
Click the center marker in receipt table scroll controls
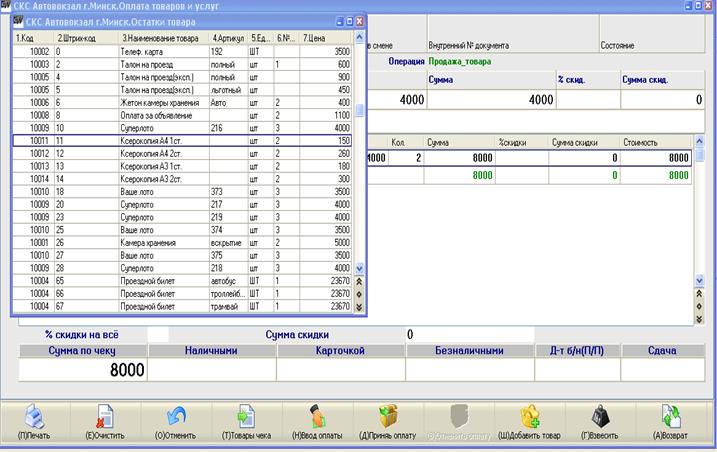(x=699, y=306)
